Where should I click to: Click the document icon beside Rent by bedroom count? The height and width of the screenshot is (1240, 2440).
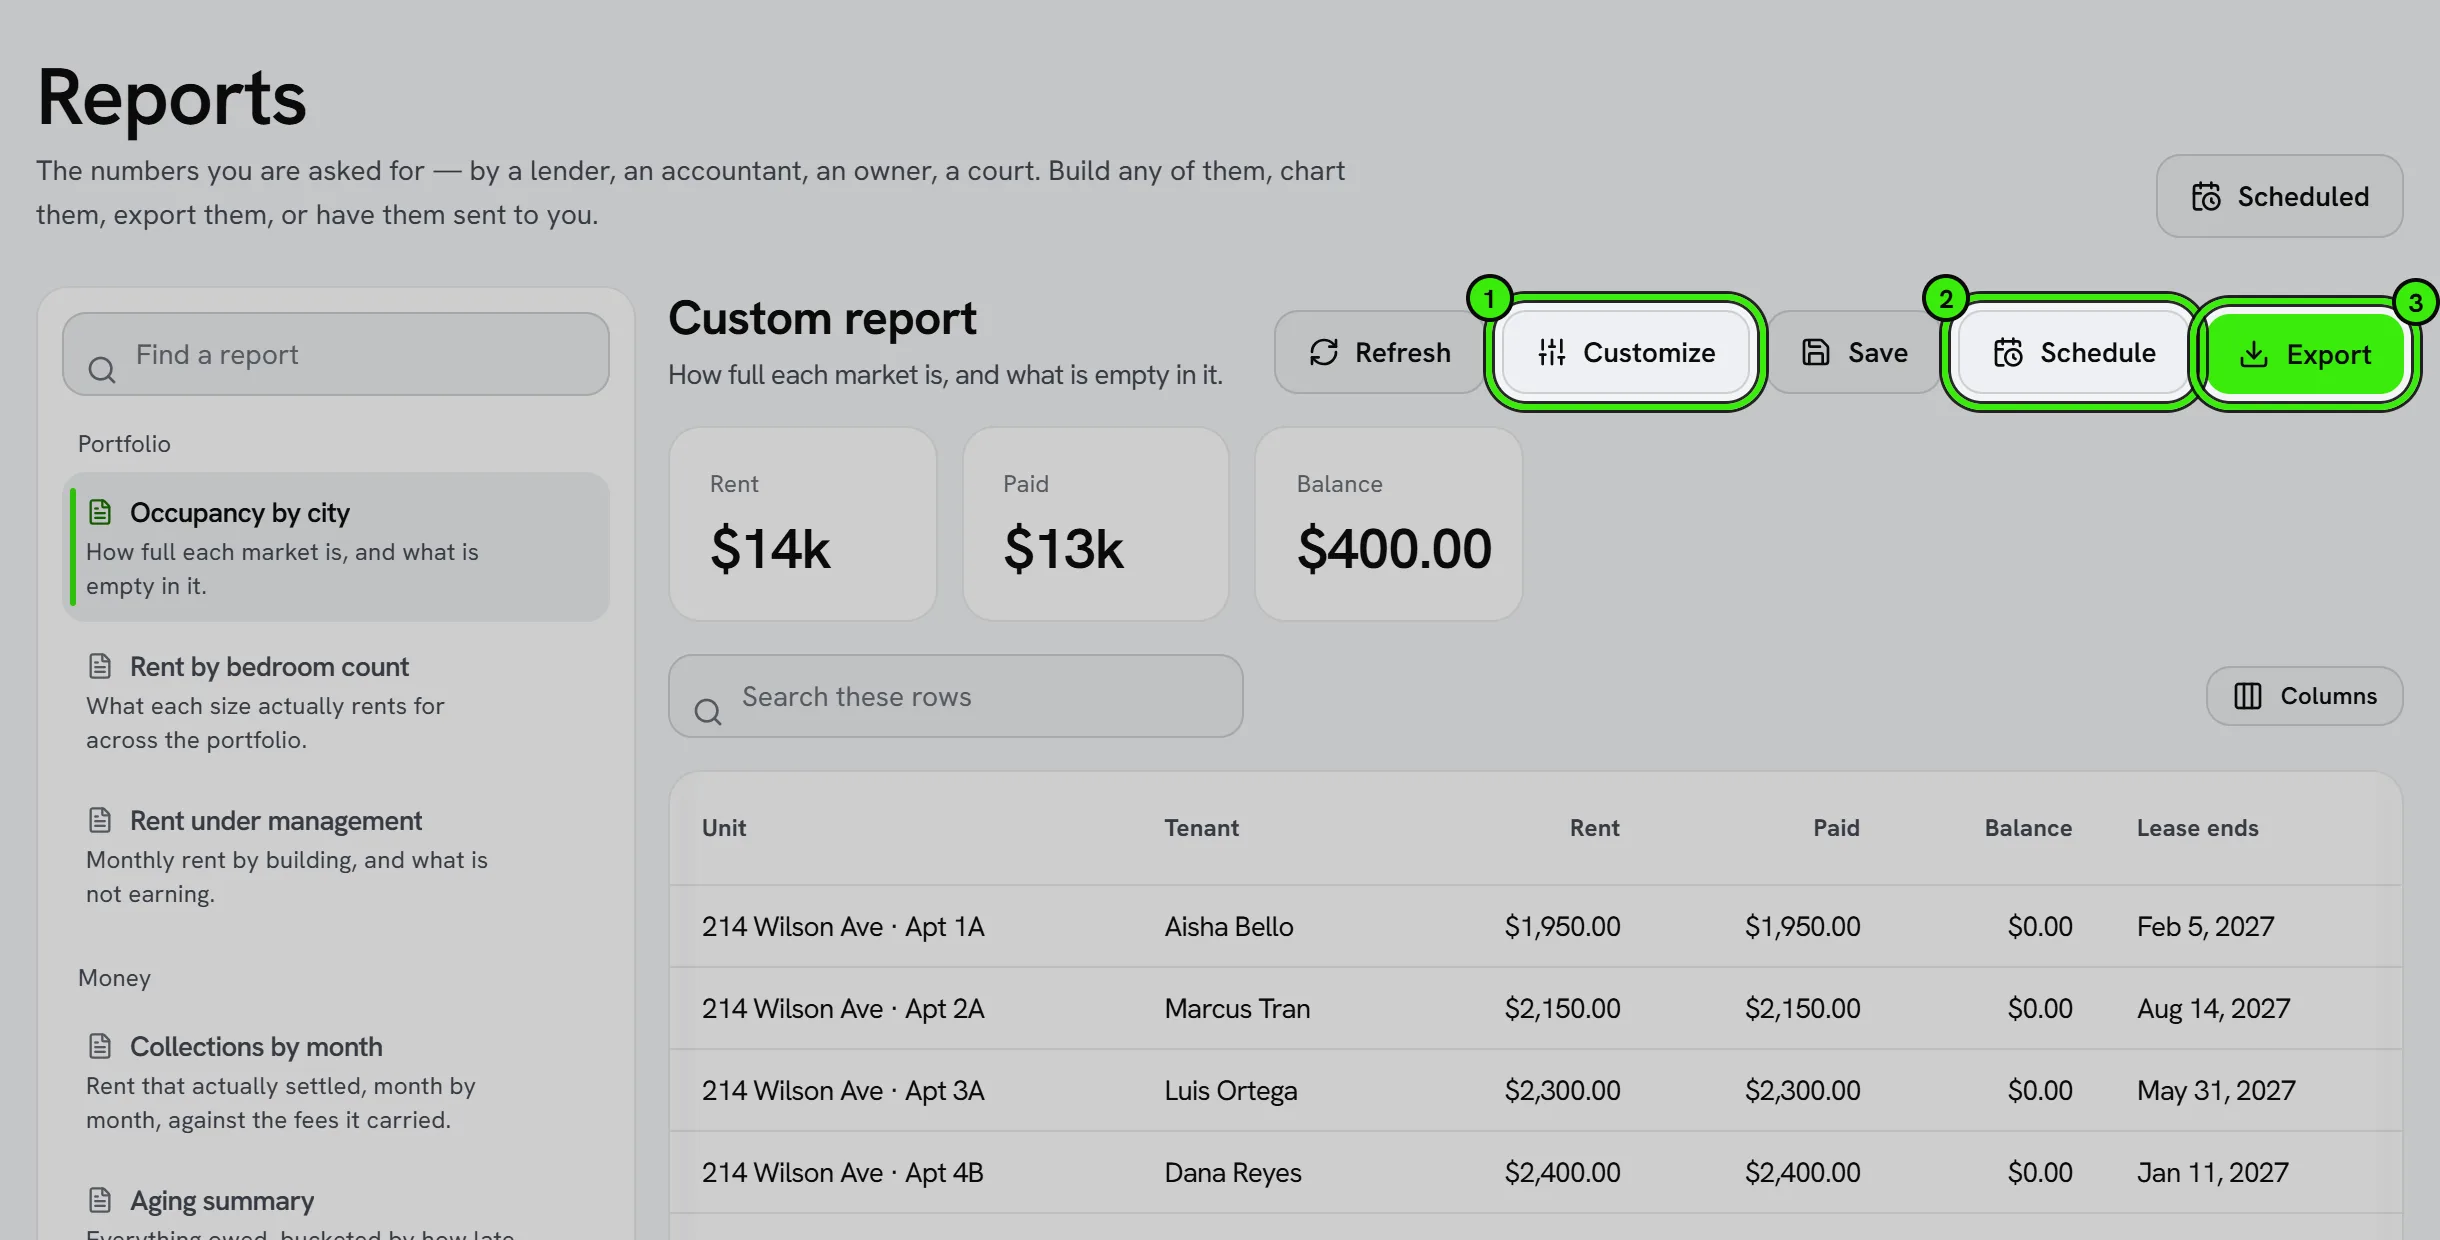pos(100,666)
